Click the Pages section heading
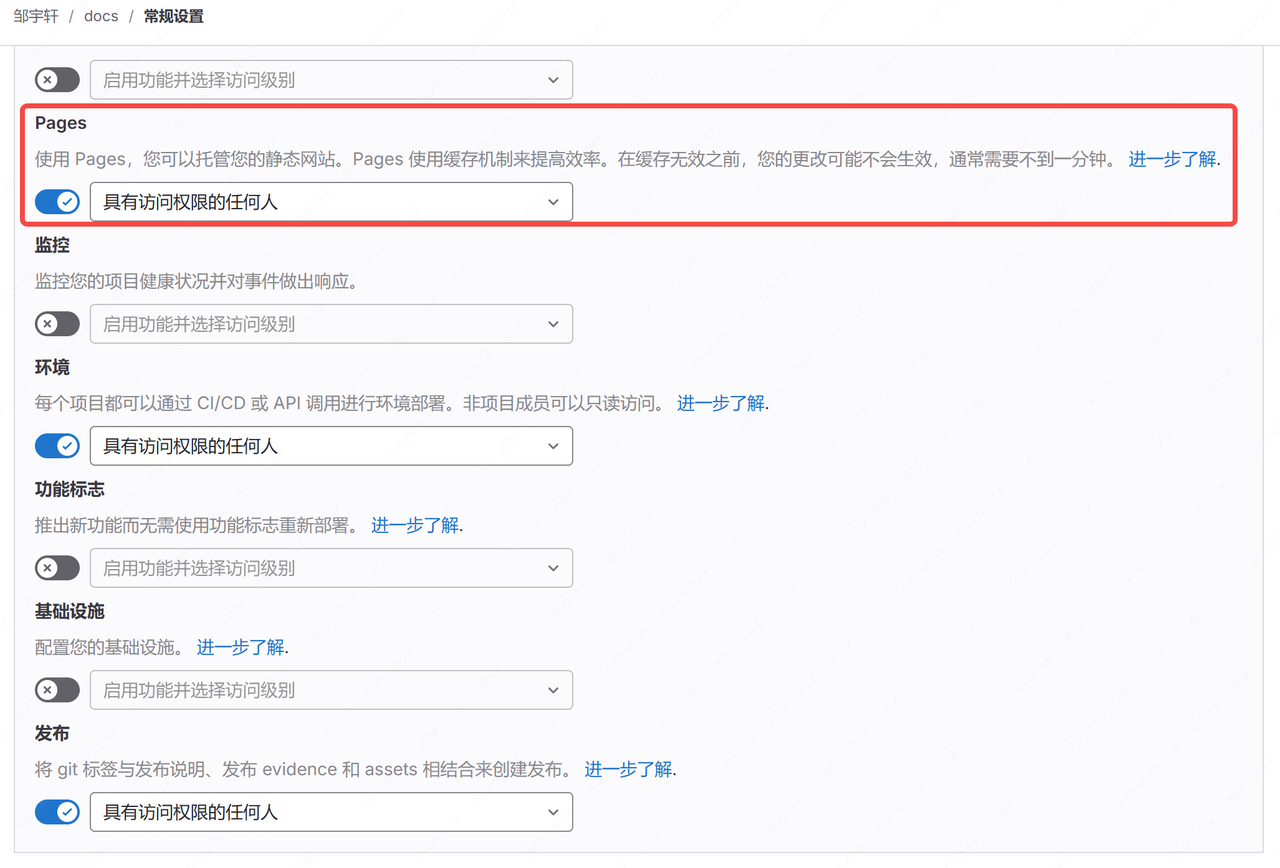The image size is (1280, 868). click(61, 123)
